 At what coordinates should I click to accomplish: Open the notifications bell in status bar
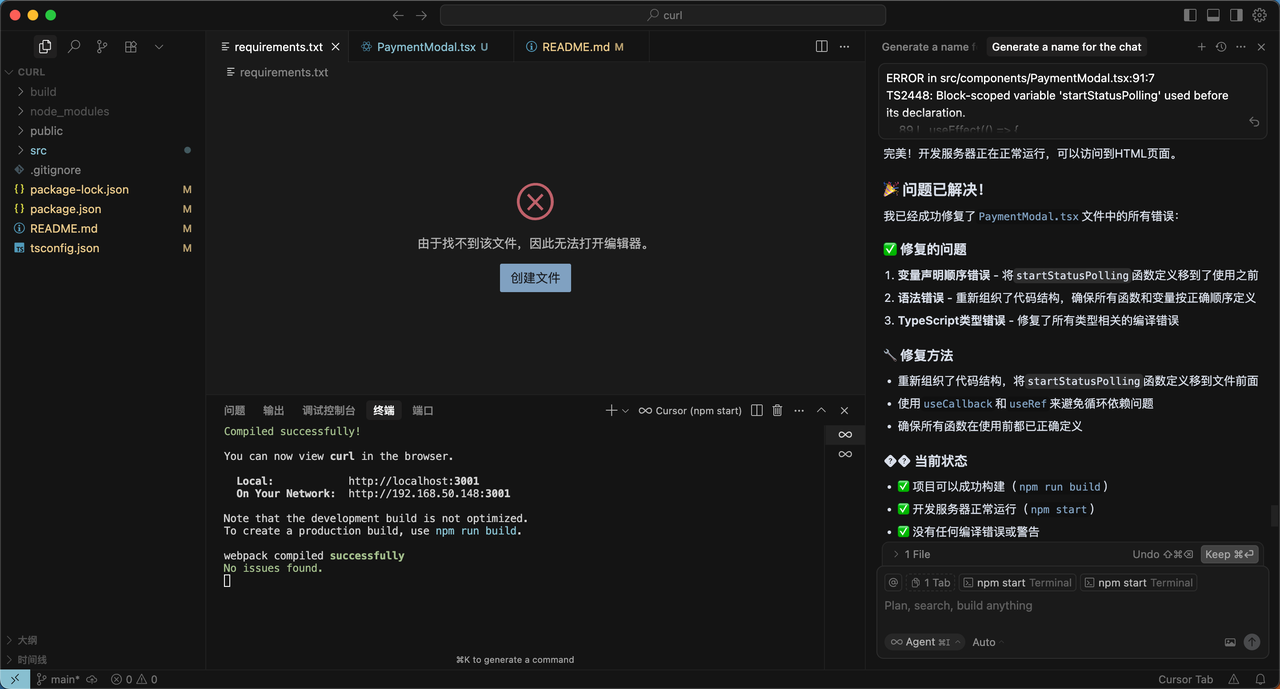[x=1260, y=679]
